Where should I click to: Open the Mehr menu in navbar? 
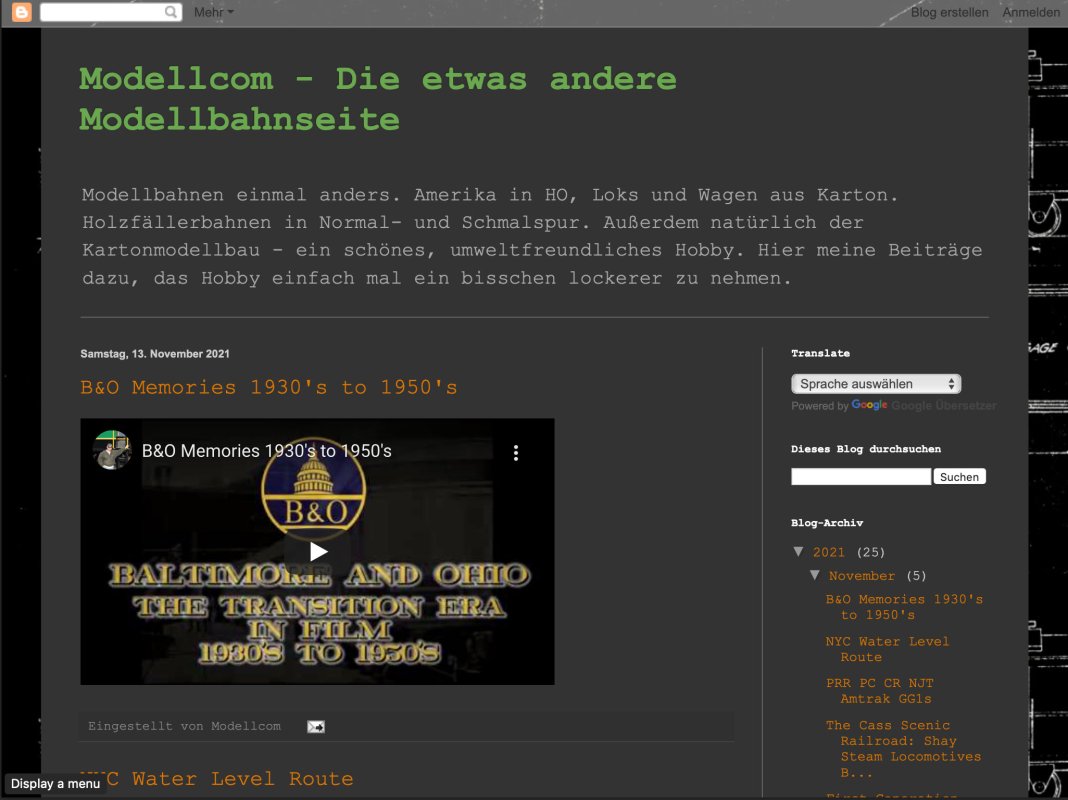213,12
